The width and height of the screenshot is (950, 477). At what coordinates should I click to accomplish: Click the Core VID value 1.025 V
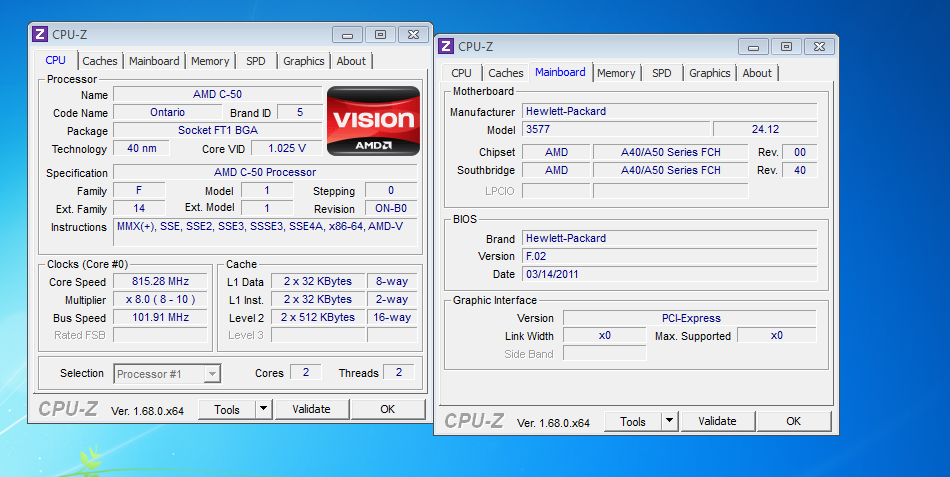(287, 148)
